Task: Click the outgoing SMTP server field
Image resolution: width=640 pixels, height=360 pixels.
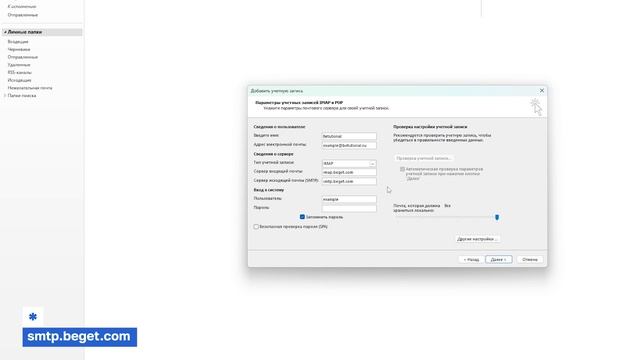Action: 349,181
